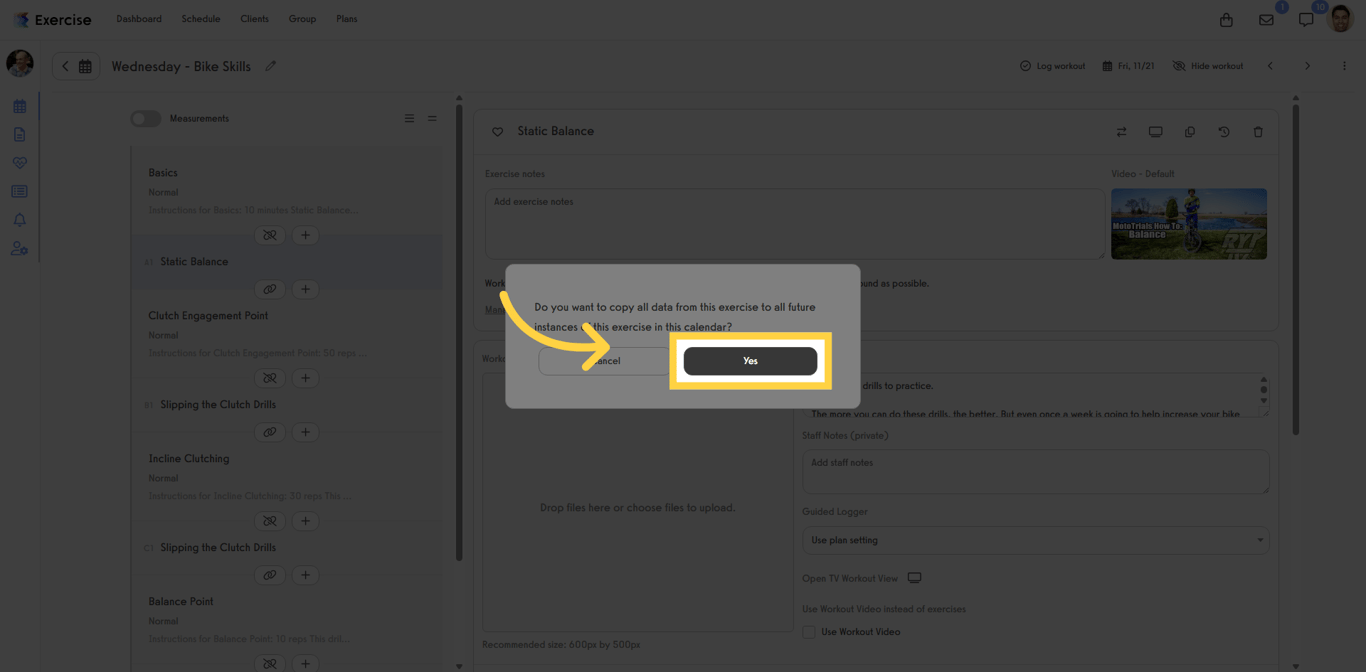Image resolution: width=1366 pixels, height=672 pixels.
Task: Open the document icon in left sidebar
Action: coord(19,134)
